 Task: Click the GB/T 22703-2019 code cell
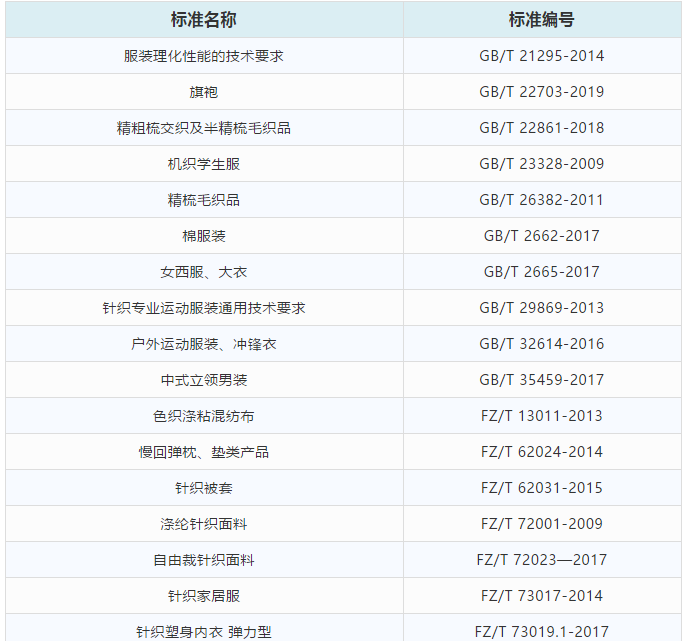pos(541,92)
